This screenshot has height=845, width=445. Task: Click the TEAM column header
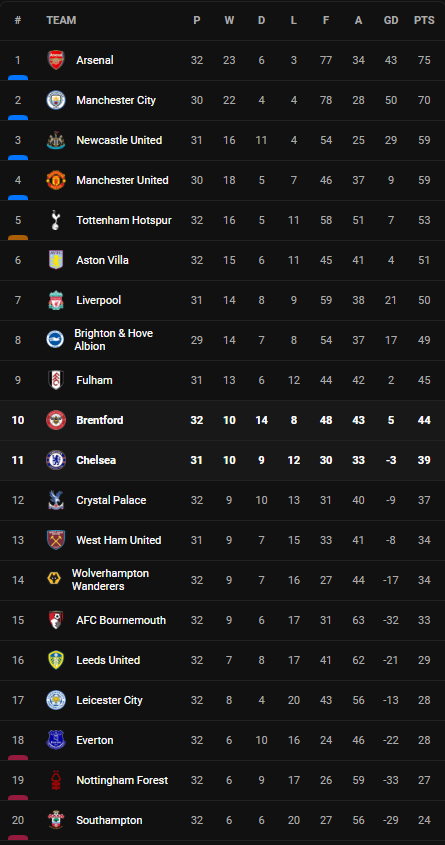pos(61,20)
